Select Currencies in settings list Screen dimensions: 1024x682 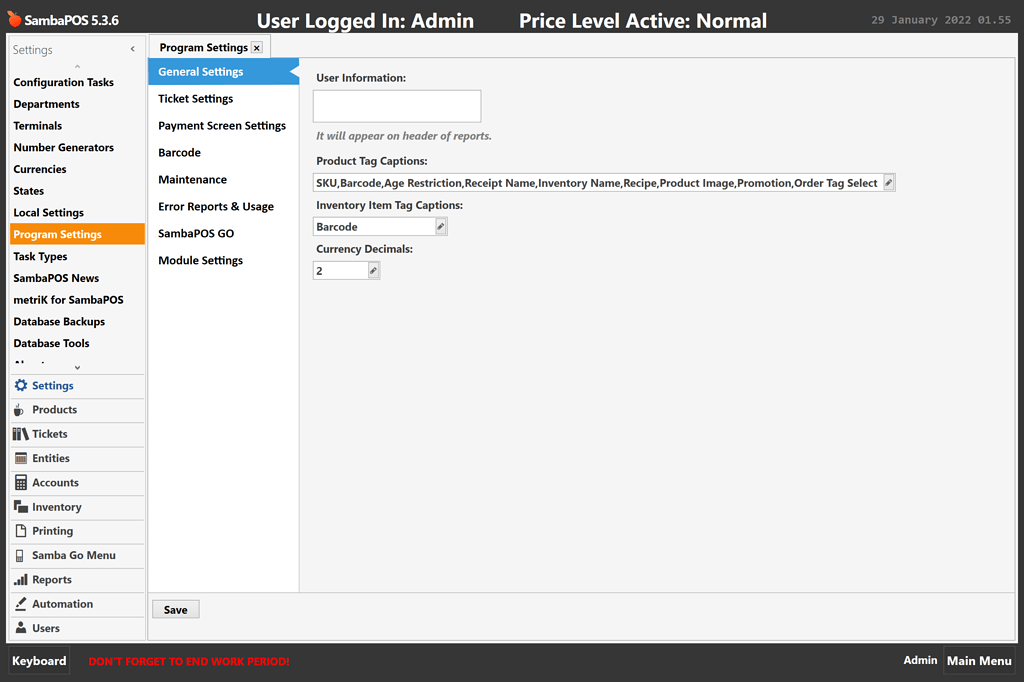click(x=78, y=169)
